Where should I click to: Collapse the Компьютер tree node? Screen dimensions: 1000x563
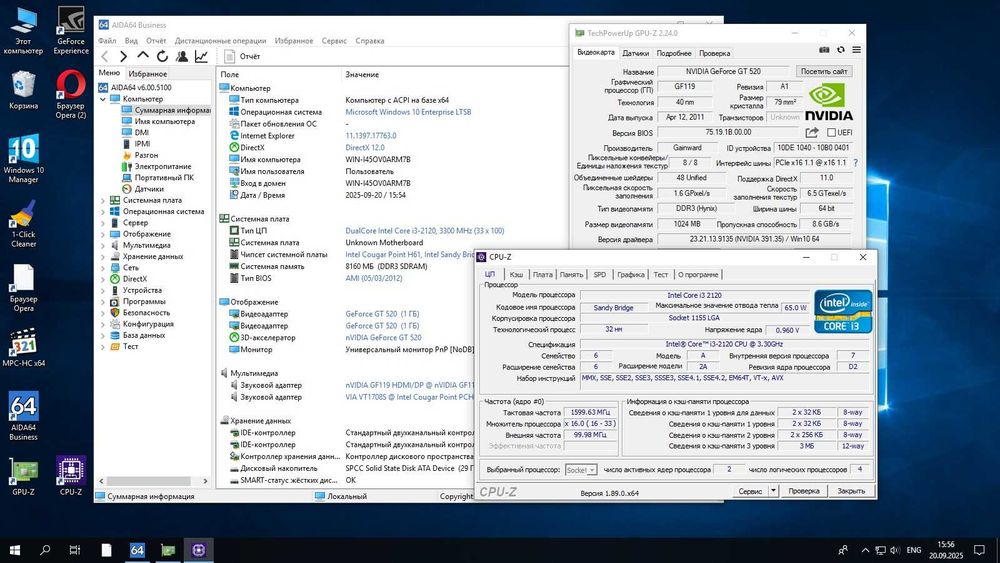tap(103, 99)
